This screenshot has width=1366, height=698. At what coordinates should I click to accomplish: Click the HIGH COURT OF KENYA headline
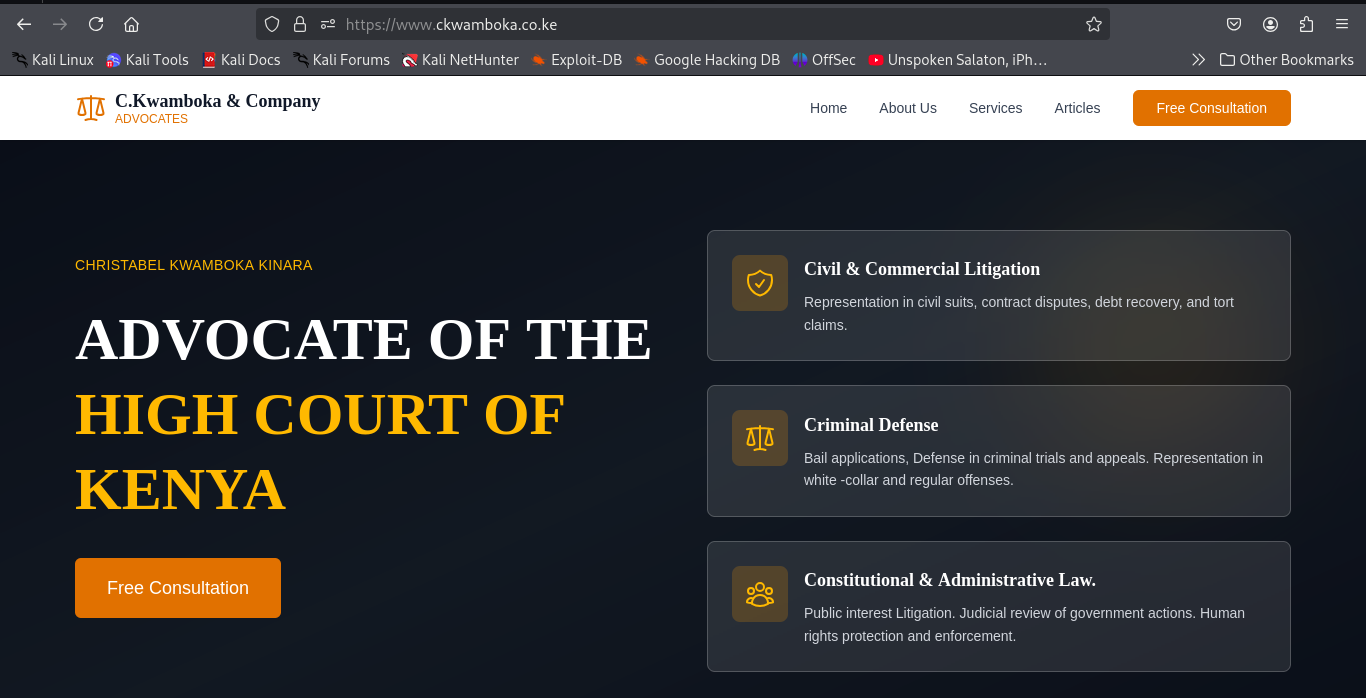tap(320, 452)
